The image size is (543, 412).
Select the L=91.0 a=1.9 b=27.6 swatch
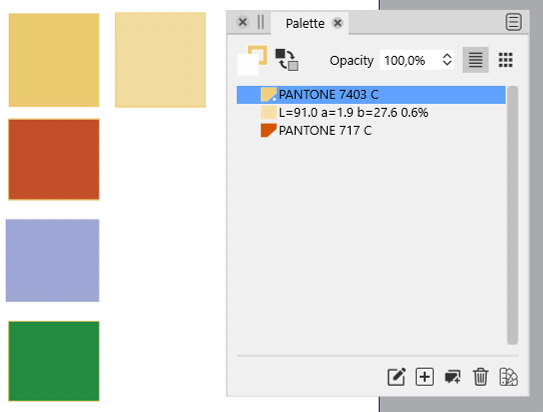click(x=371, y=113)
